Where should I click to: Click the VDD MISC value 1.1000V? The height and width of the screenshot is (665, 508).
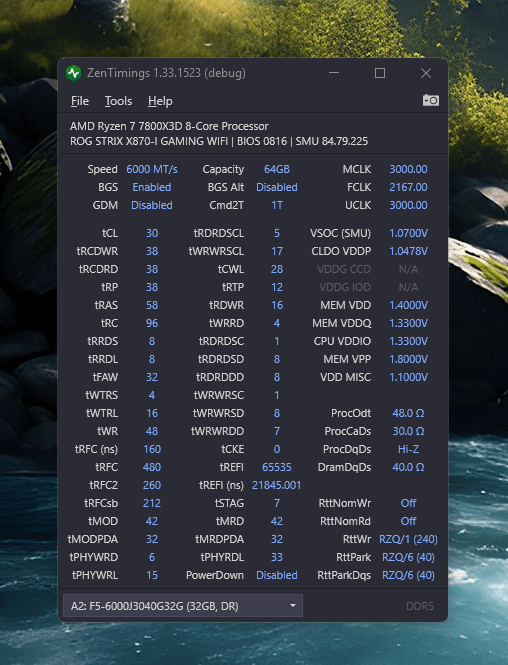click(408, 377)
